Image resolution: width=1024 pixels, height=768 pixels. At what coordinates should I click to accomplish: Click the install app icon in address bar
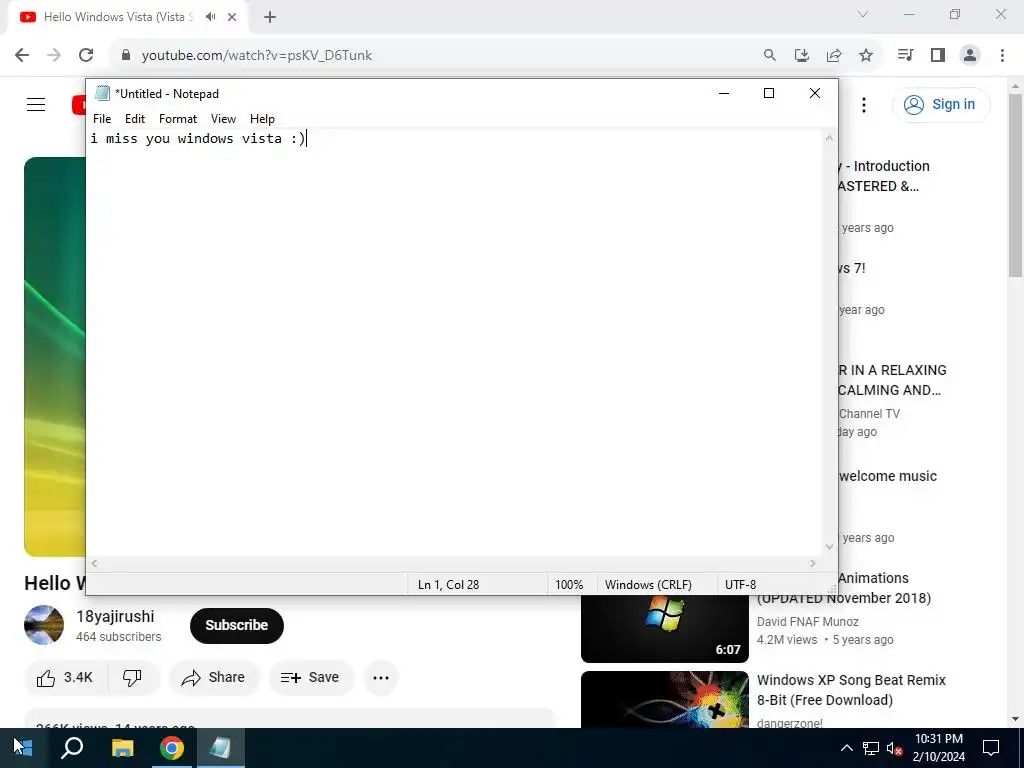pyautogui.click(x=802, y=56)
